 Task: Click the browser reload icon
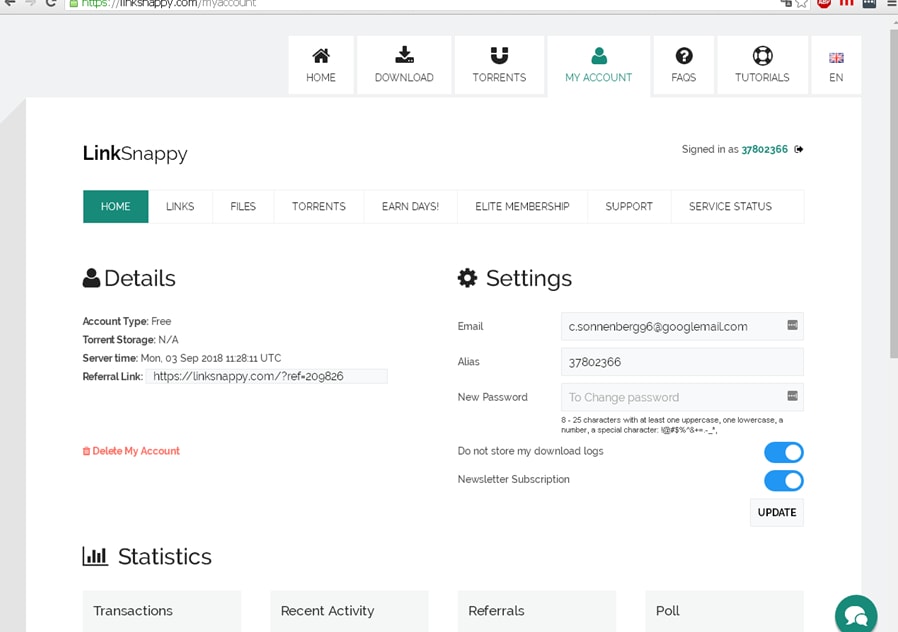click(x=51, y=3)
